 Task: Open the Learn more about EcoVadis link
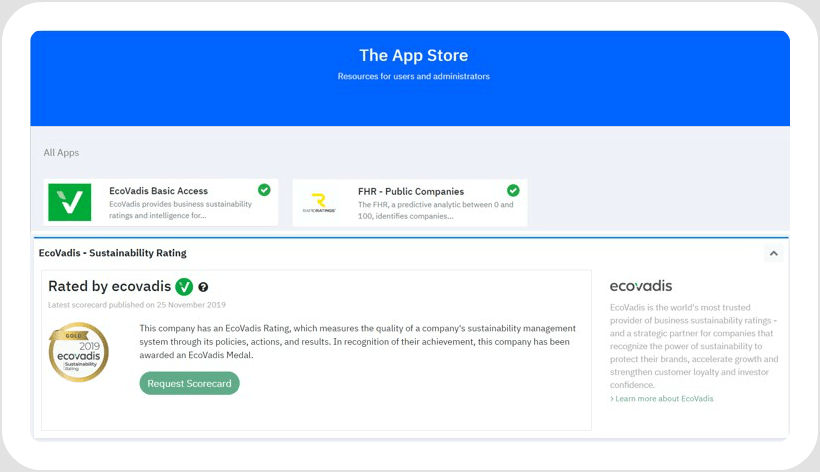point(662,398)
